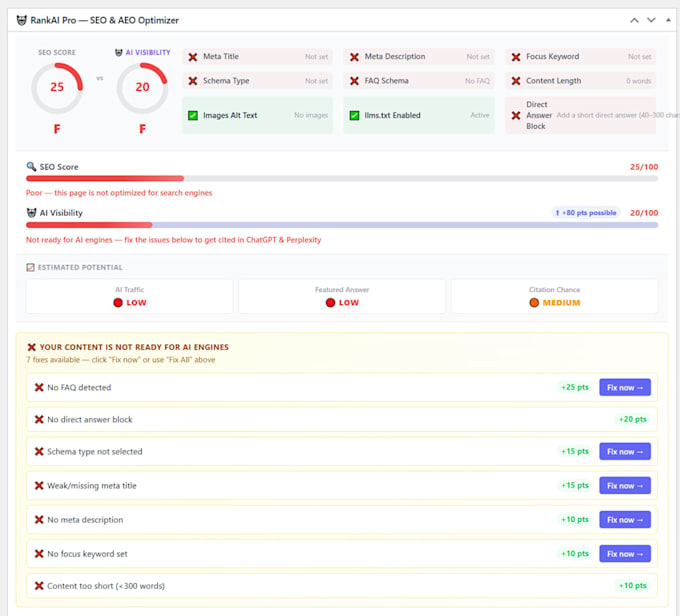Click the +80 pts possible badge
The width and height of the screenshot is (680, 616).
[x=586, y=213]
